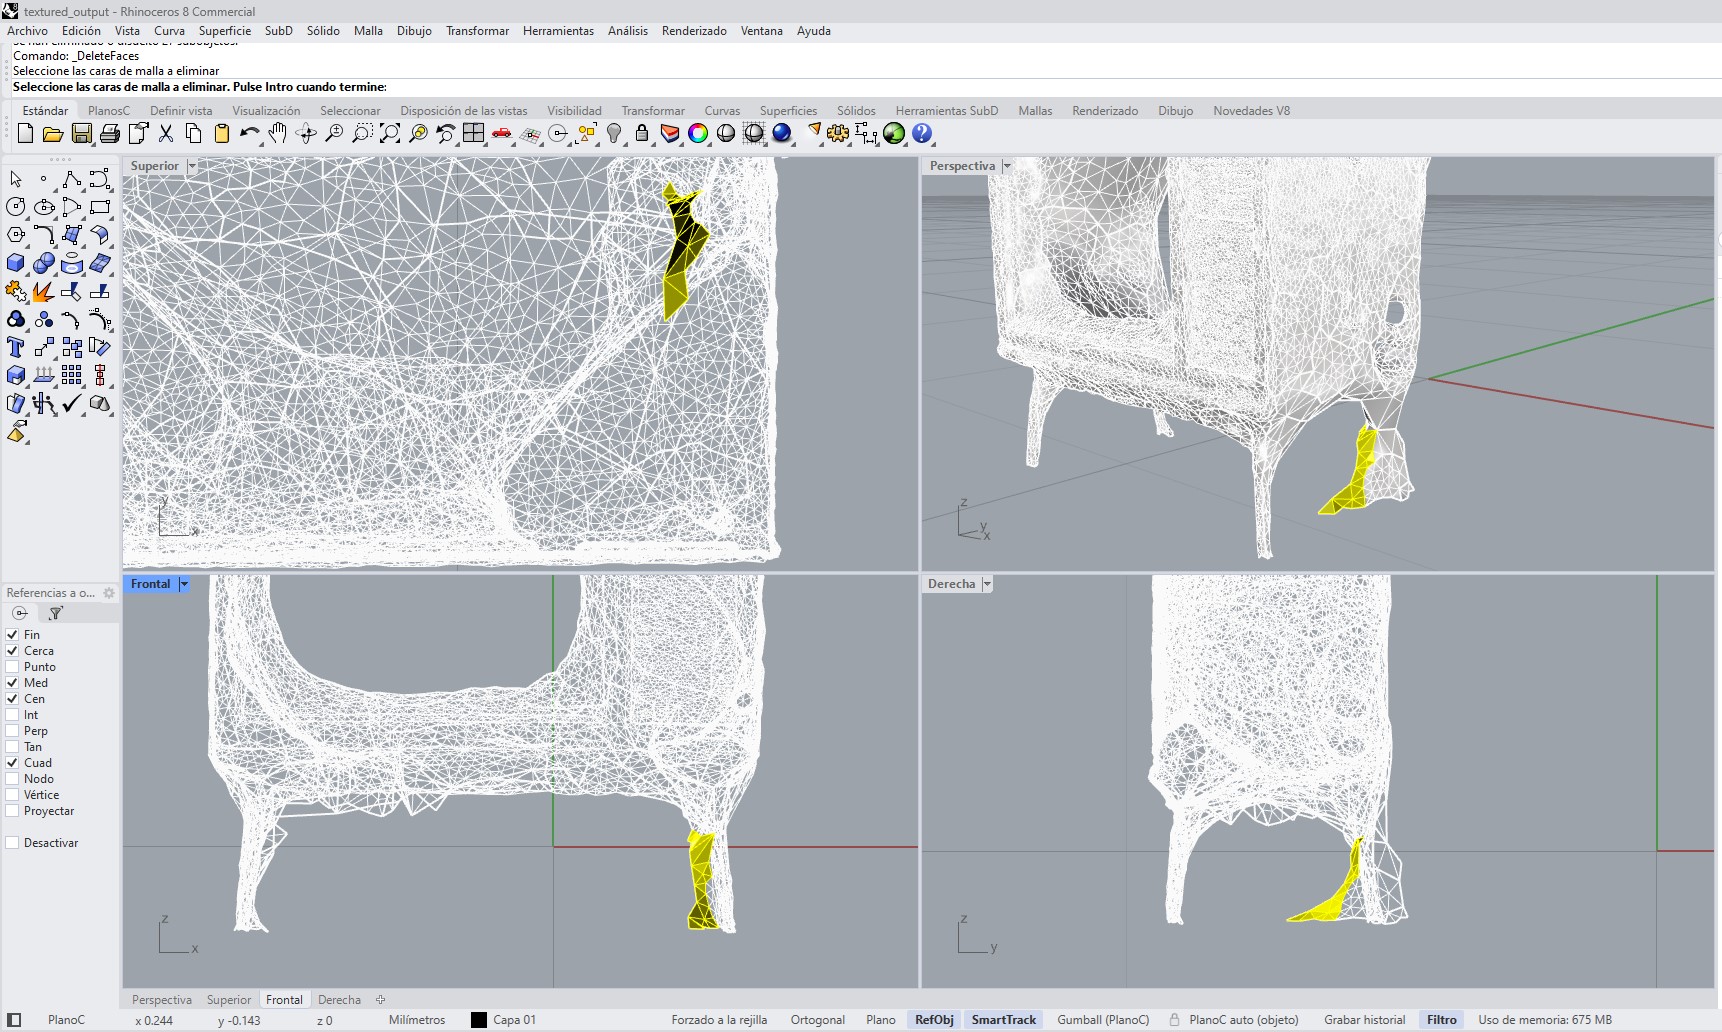This screenshot has height=1032, width=1722.
Task: Select the Zoom dinámico magnifier icon
Action: coord(334,133)
